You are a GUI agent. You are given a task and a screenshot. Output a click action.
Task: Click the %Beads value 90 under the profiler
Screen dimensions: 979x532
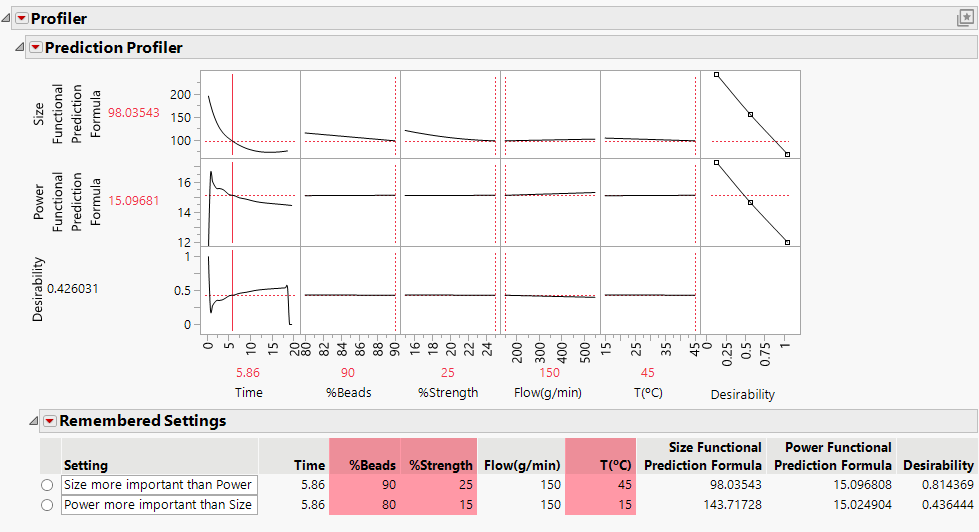pyautogui.click(x=348, y=373)
